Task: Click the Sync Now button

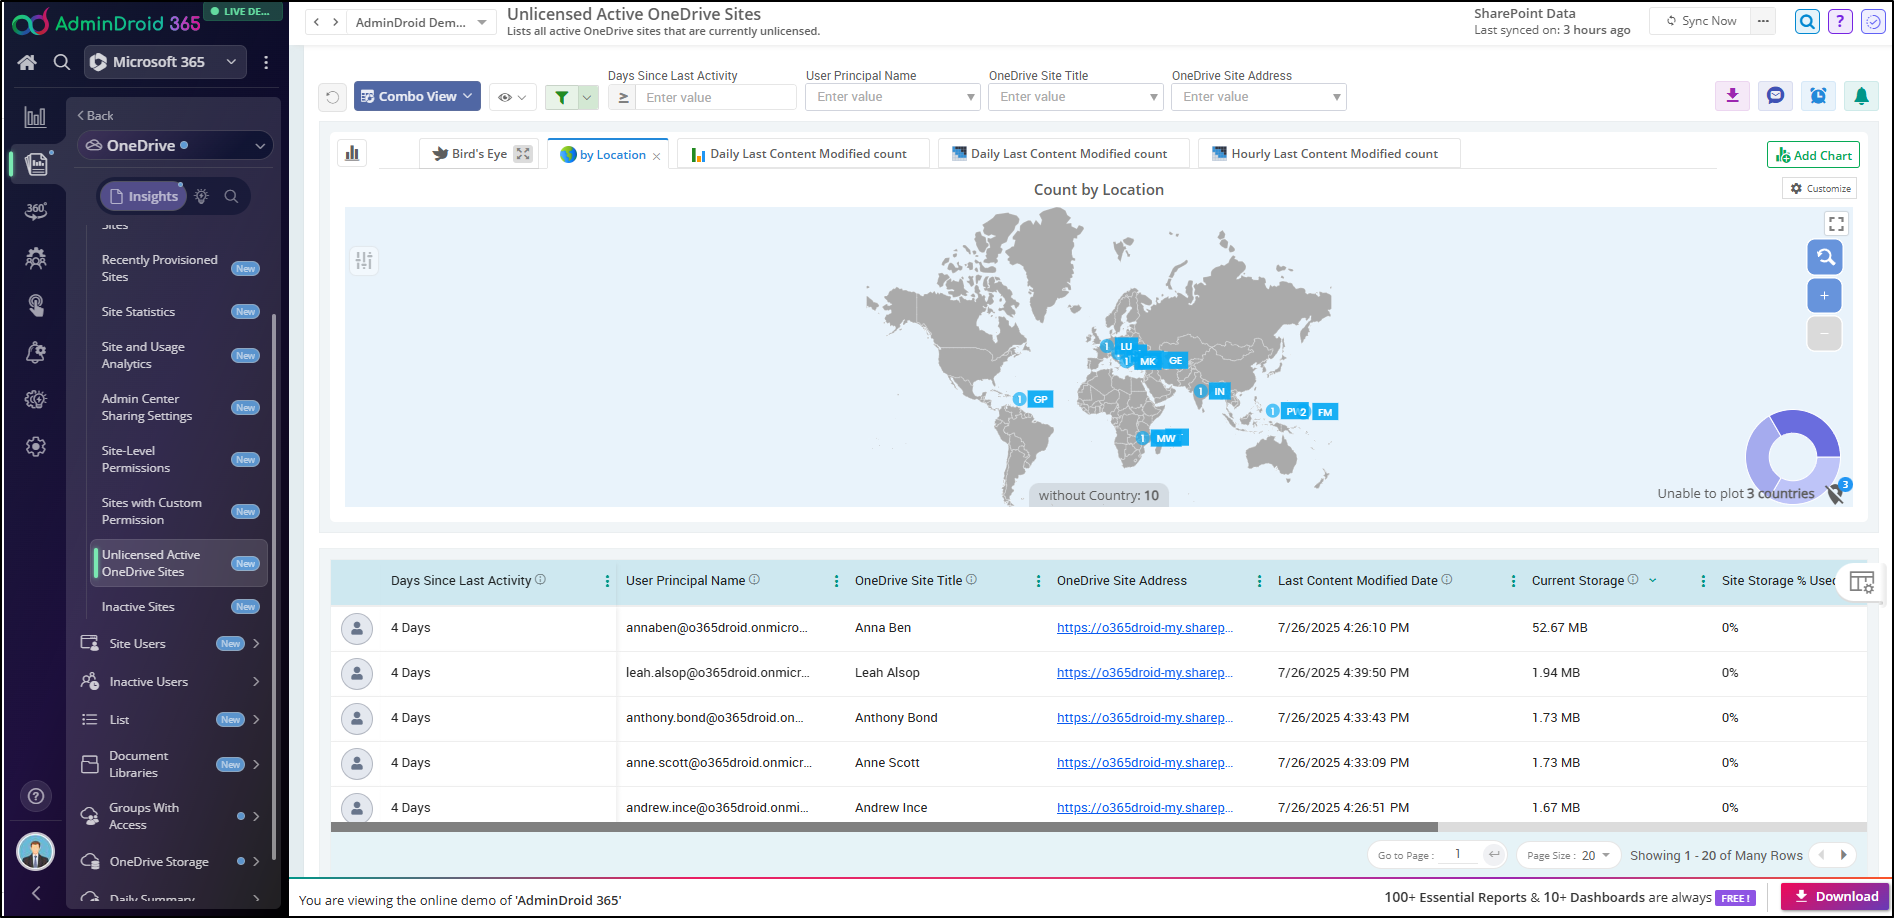Action: 1699,20
